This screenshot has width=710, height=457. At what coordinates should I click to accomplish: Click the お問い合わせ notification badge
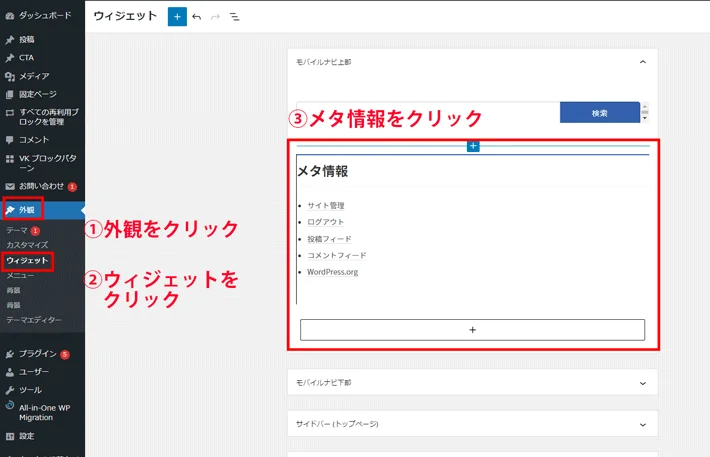[x=72, y=187]
